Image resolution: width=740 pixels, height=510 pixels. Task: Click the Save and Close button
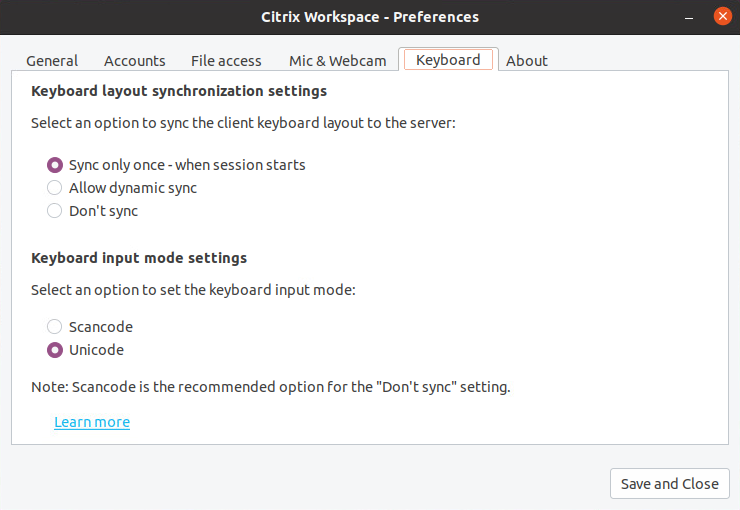coord(669,484)
